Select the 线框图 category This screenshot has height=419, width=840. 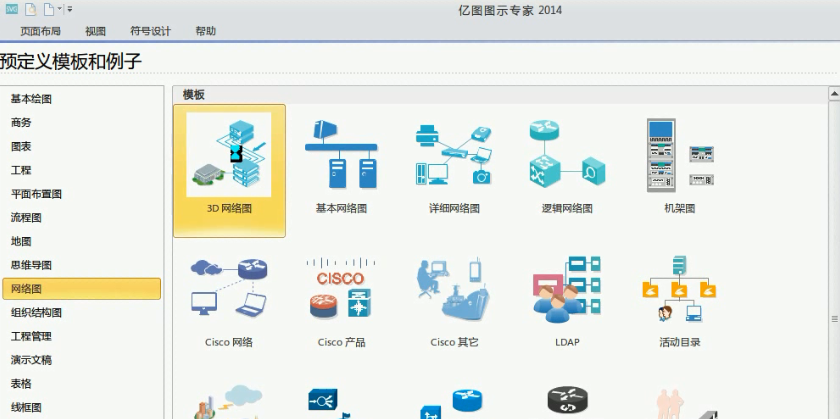tap(81, 407)
